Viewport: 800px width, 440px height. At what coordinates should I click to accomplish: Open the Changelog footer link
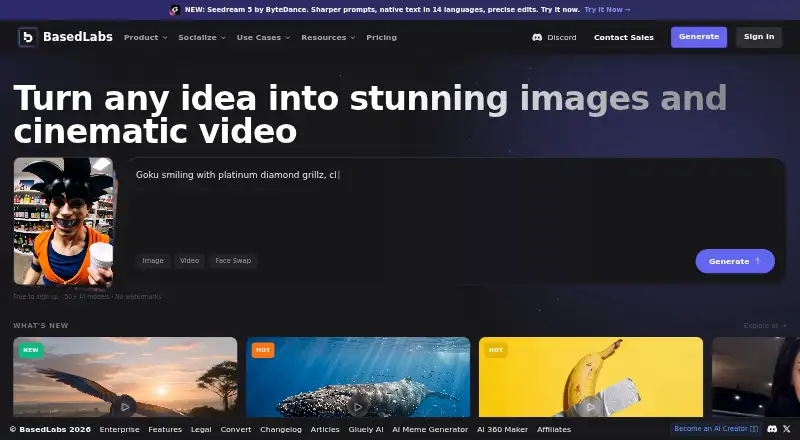point(281,429)
